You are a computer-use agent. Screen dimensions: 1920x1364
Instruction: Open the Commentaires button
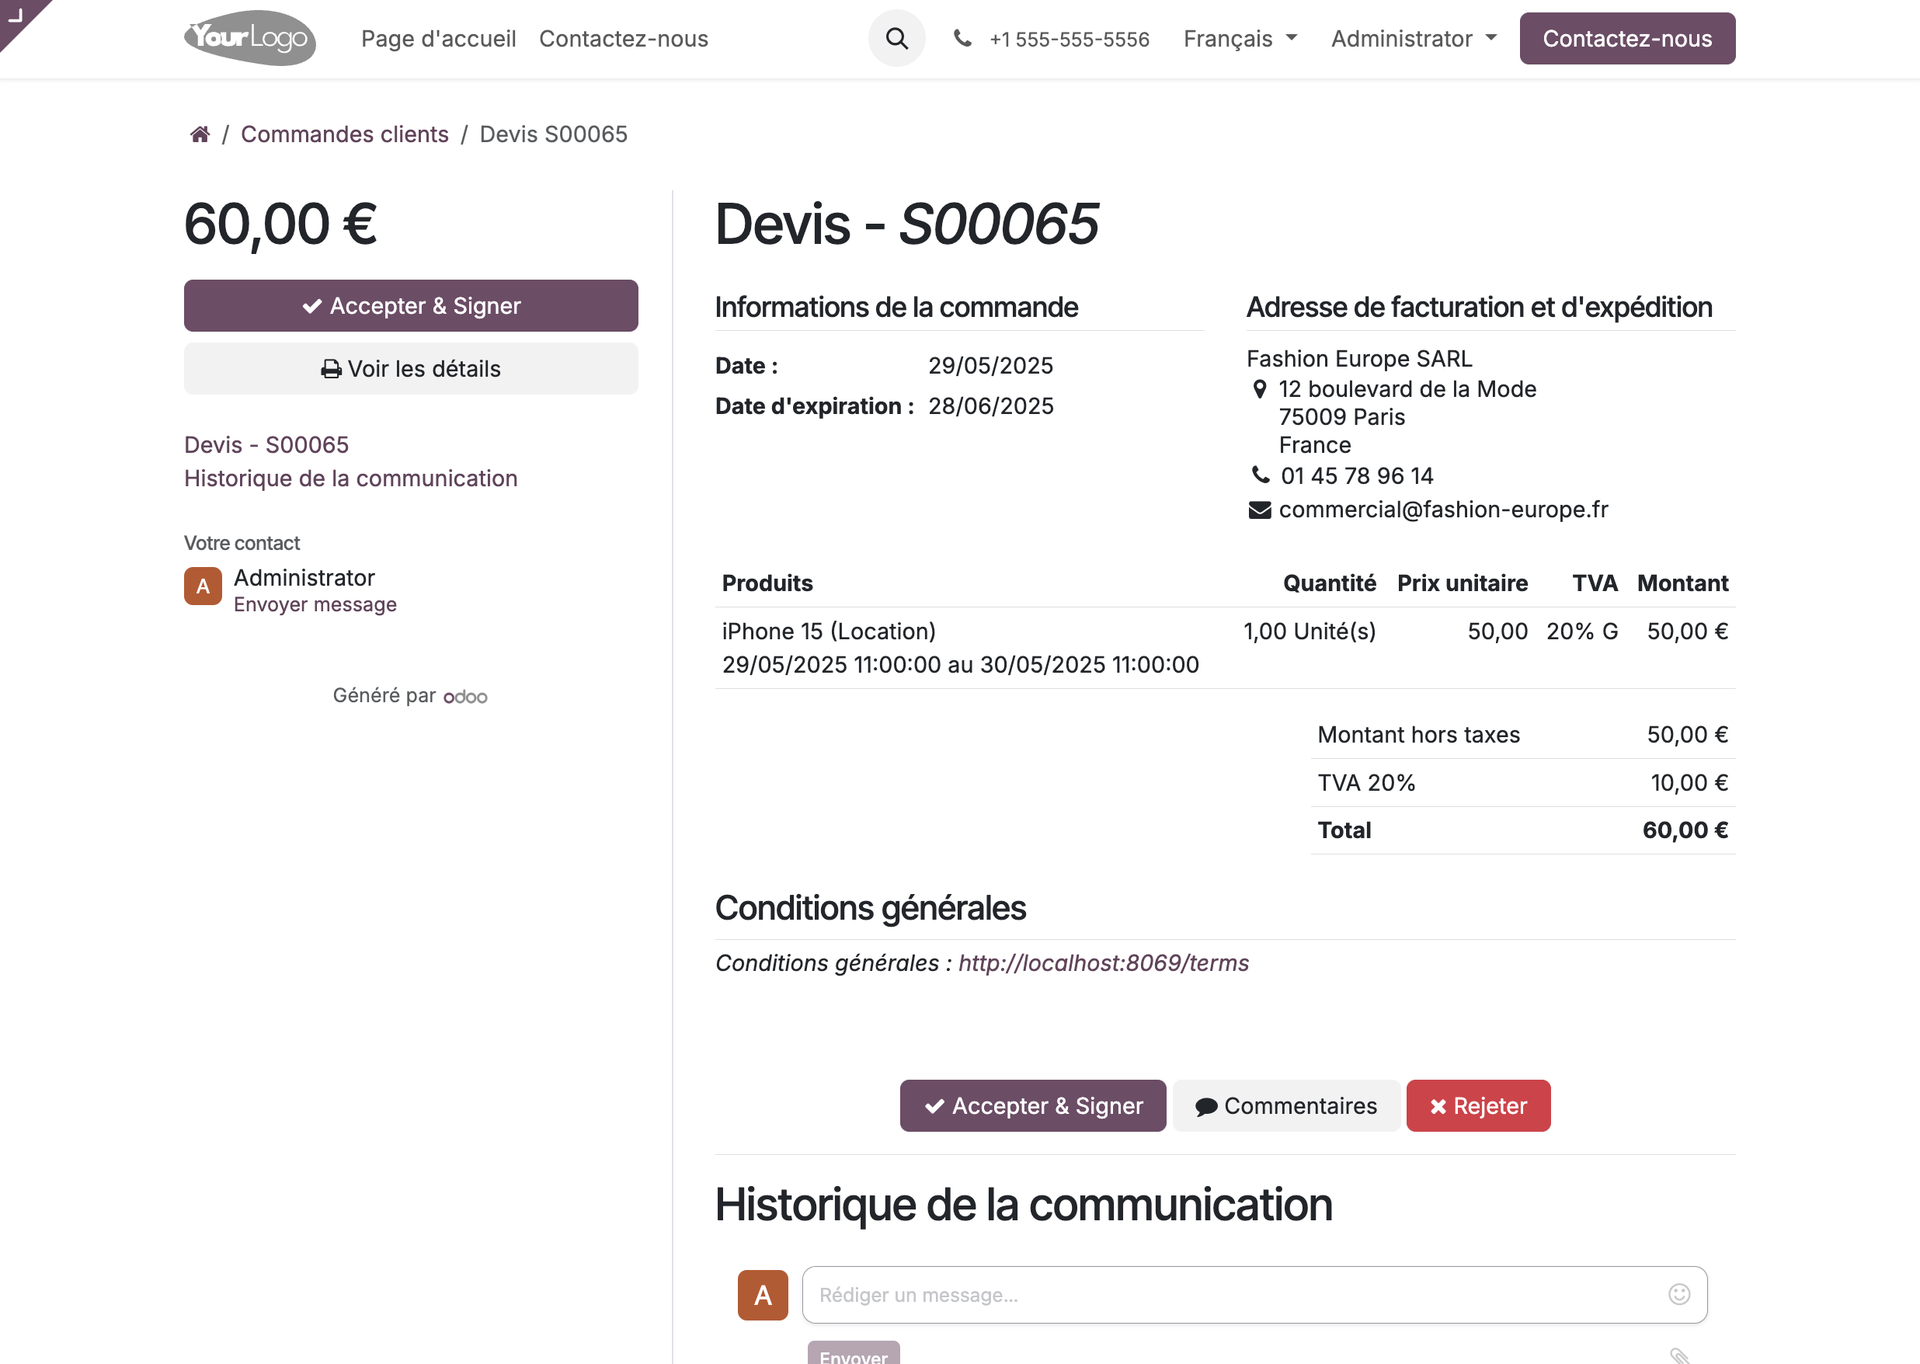tap(1286, 1105)
